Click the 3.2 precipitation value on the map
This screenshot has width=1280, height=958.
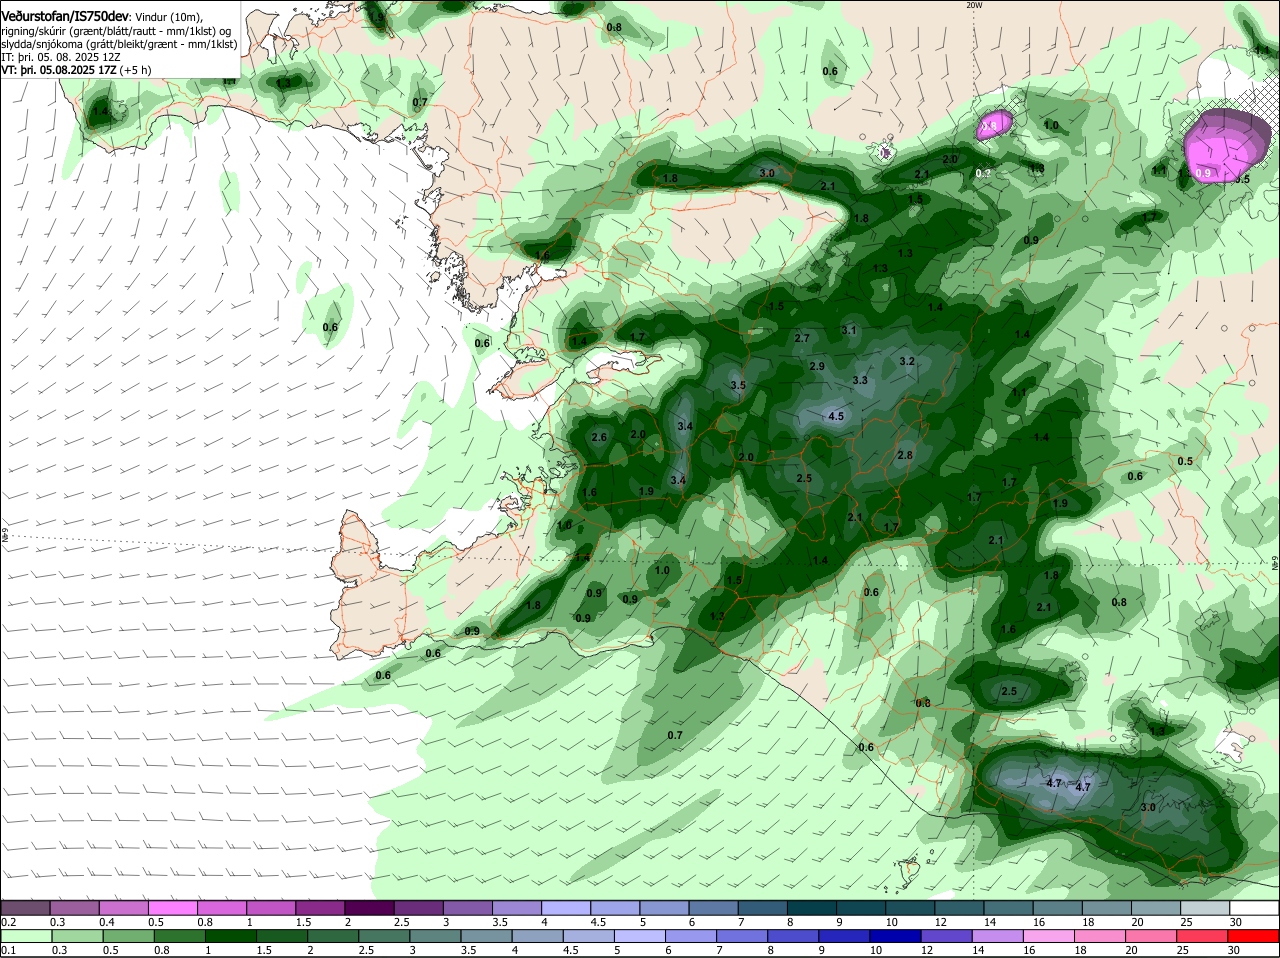pyautogui.click(x=907, y=361)
